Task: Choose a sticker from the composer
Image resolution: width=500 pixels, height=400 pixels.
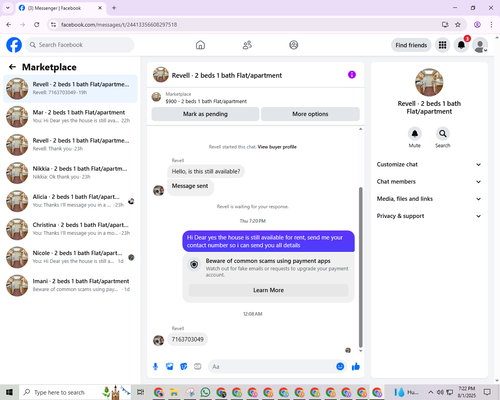Action: point(184,367)
